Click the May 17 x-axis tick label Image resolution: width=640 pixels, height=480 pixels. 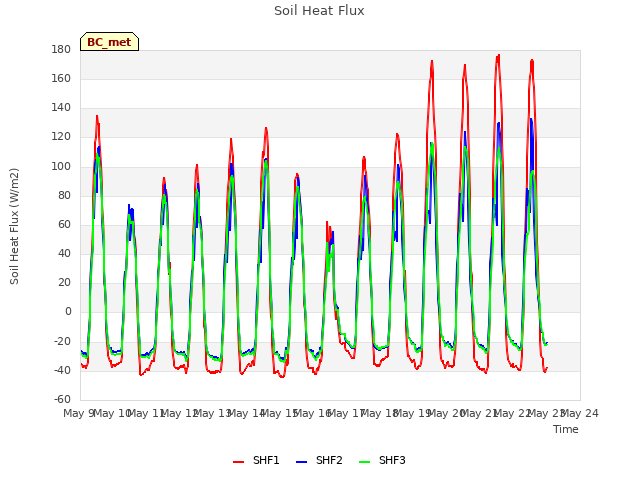click(x=346, y=413)
